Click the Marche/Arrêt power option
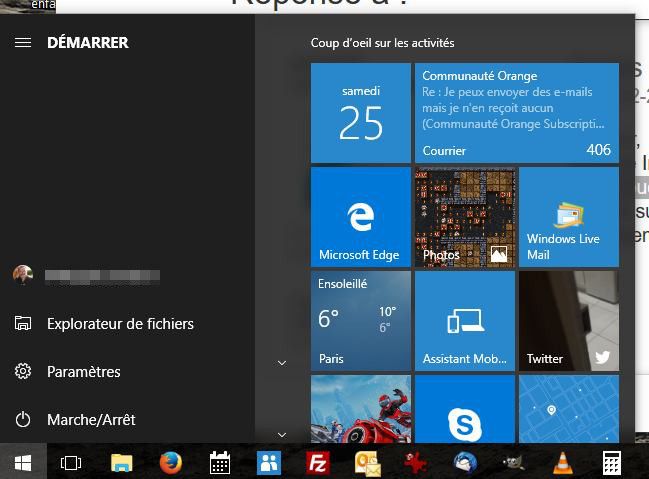The width and height of the screenshot is (649, 479). pos(90,420)
